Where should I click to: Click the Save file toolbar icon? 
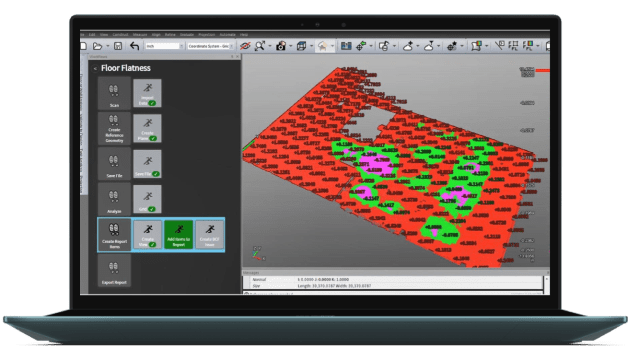pos(118,46)
